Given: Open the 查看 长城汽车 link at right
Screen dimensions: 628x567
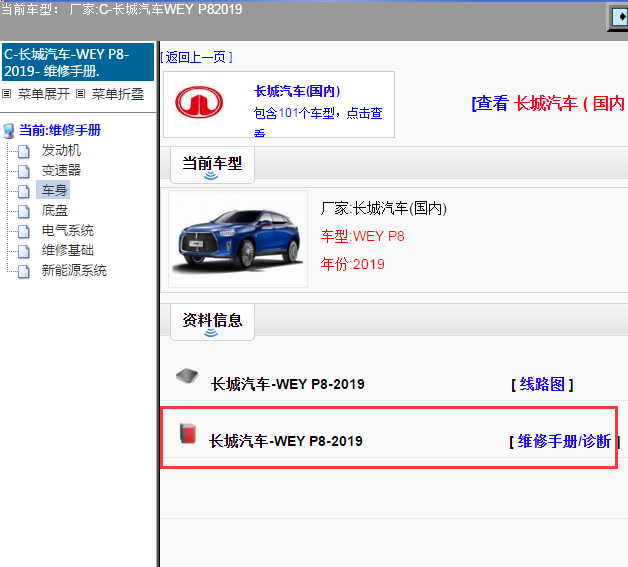Looking at the screenshot, I should coord(550,103).
